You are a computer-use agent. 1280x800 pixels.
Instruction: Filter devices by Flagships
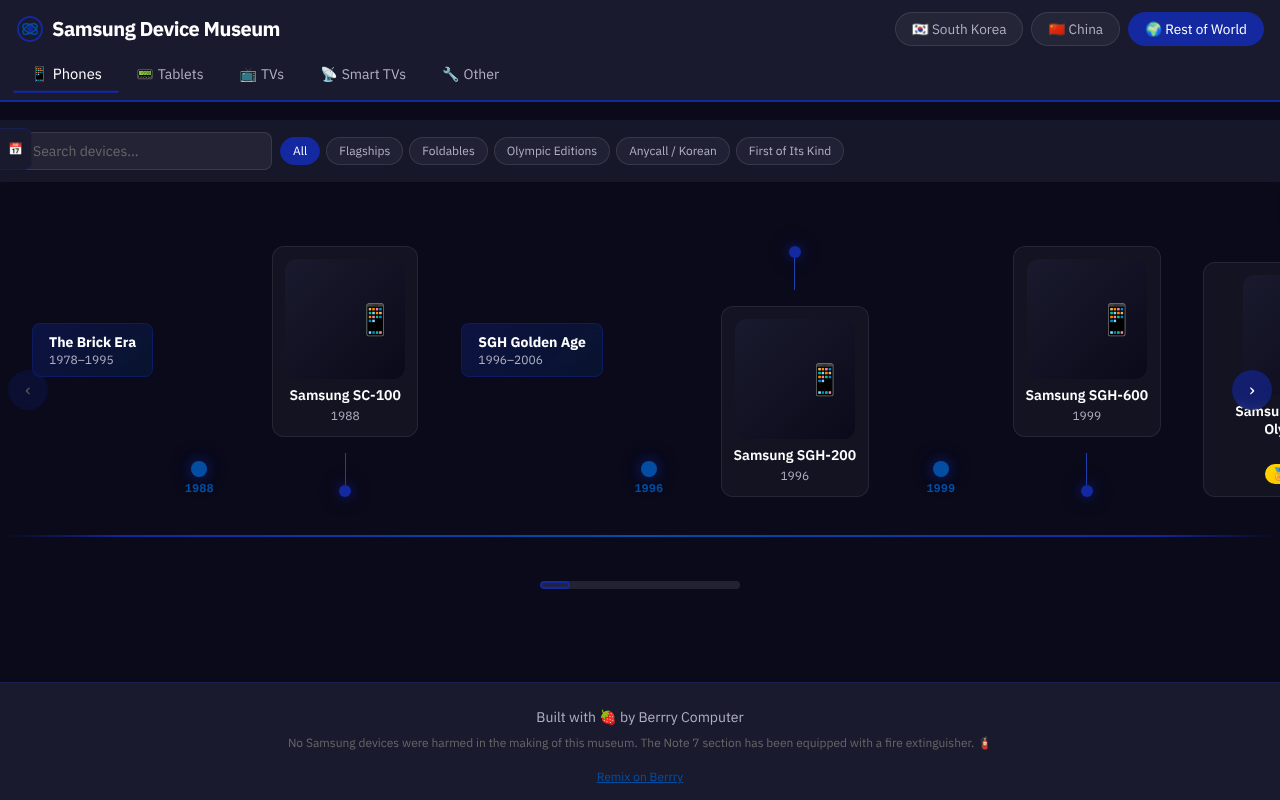pyautogui.click(x=364, y=151)
